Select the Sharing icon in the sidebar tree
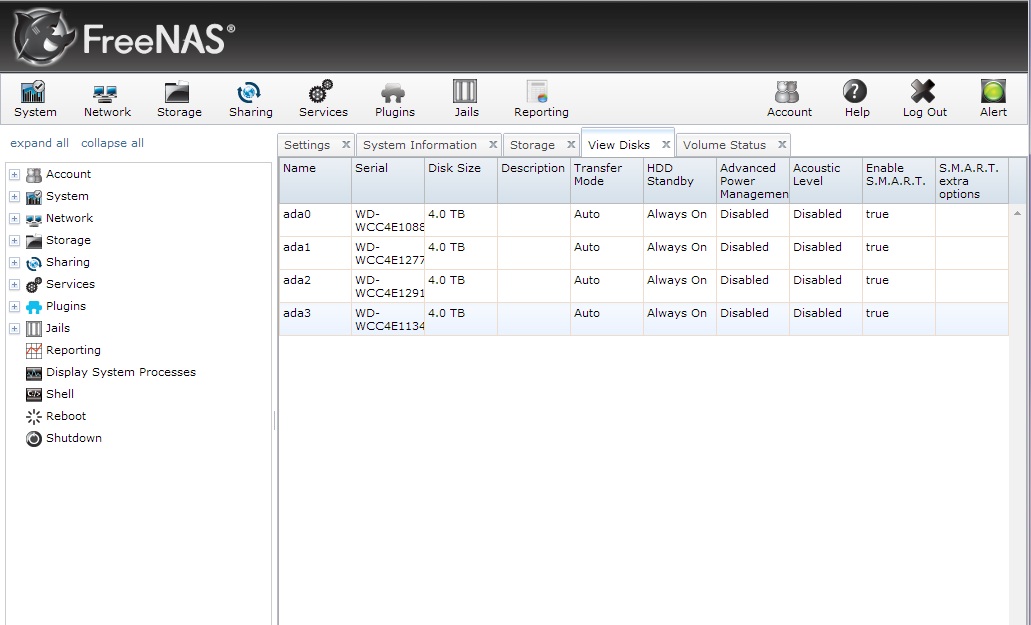1031x625 pixels. [34, 263]
